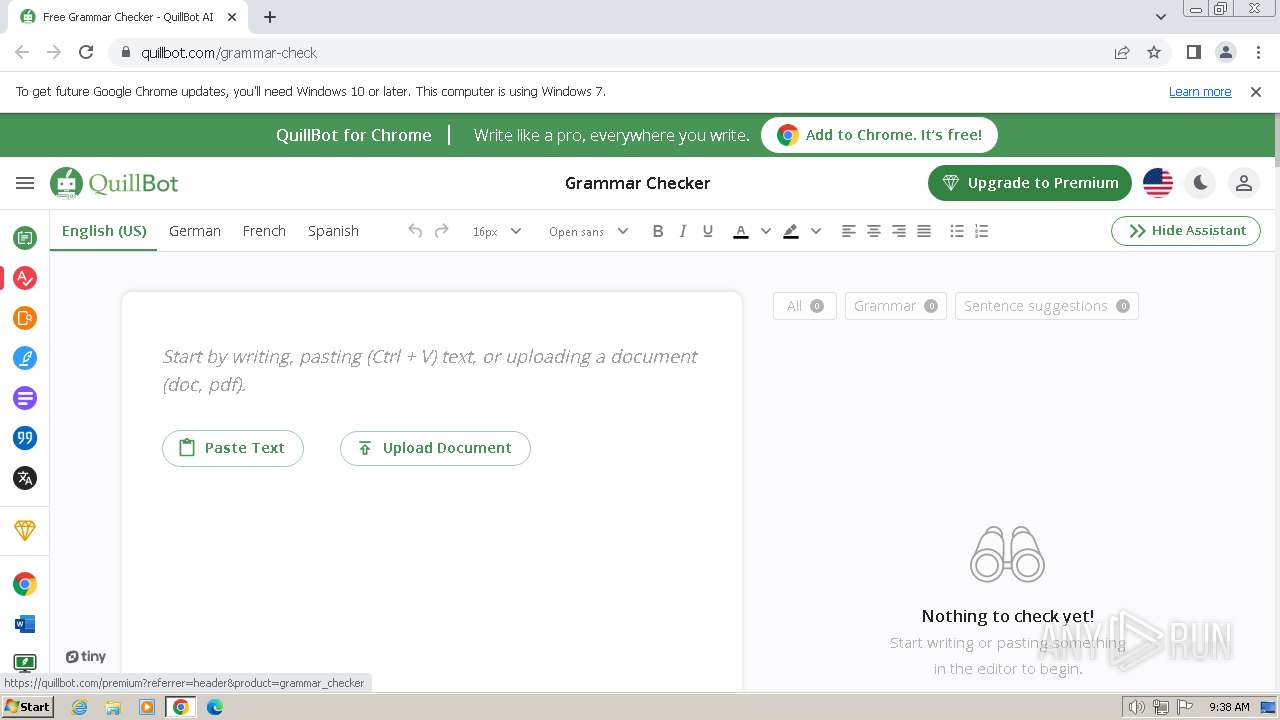Image resolution: width=1280 pixels, height=720 pixels.
Task: Click the Upload Document button
Action: tap(435, 448)
